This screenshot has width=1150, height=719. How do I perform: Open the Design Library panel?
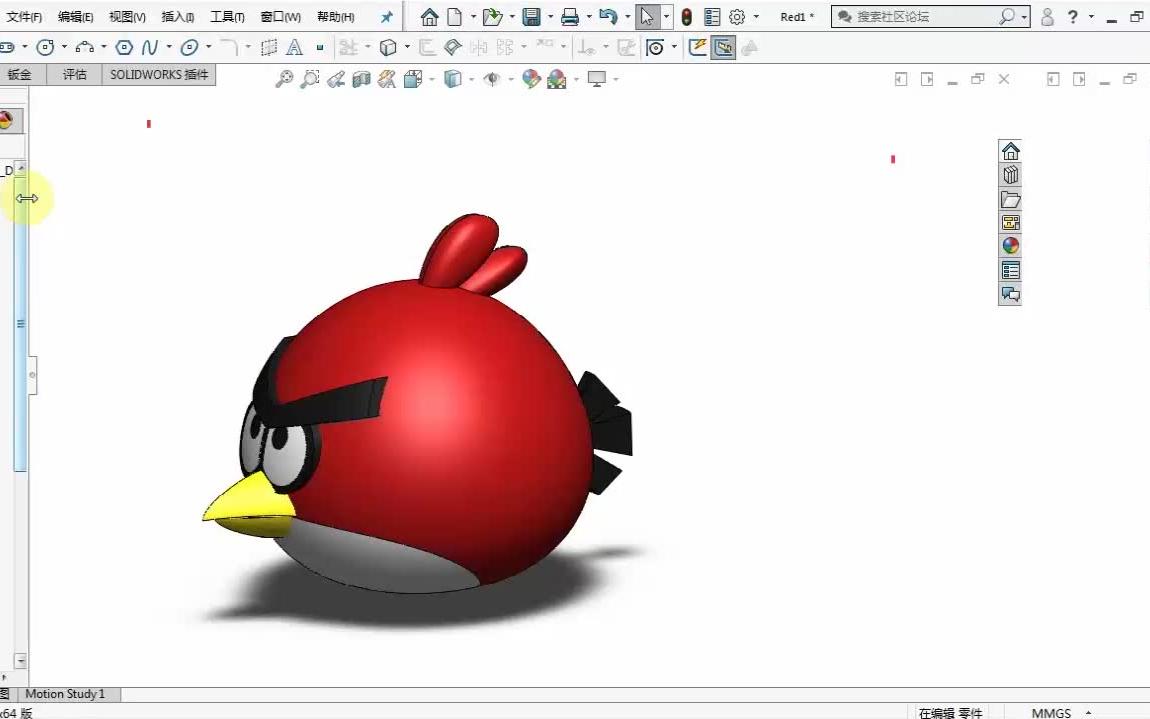tap(1010, 174)
